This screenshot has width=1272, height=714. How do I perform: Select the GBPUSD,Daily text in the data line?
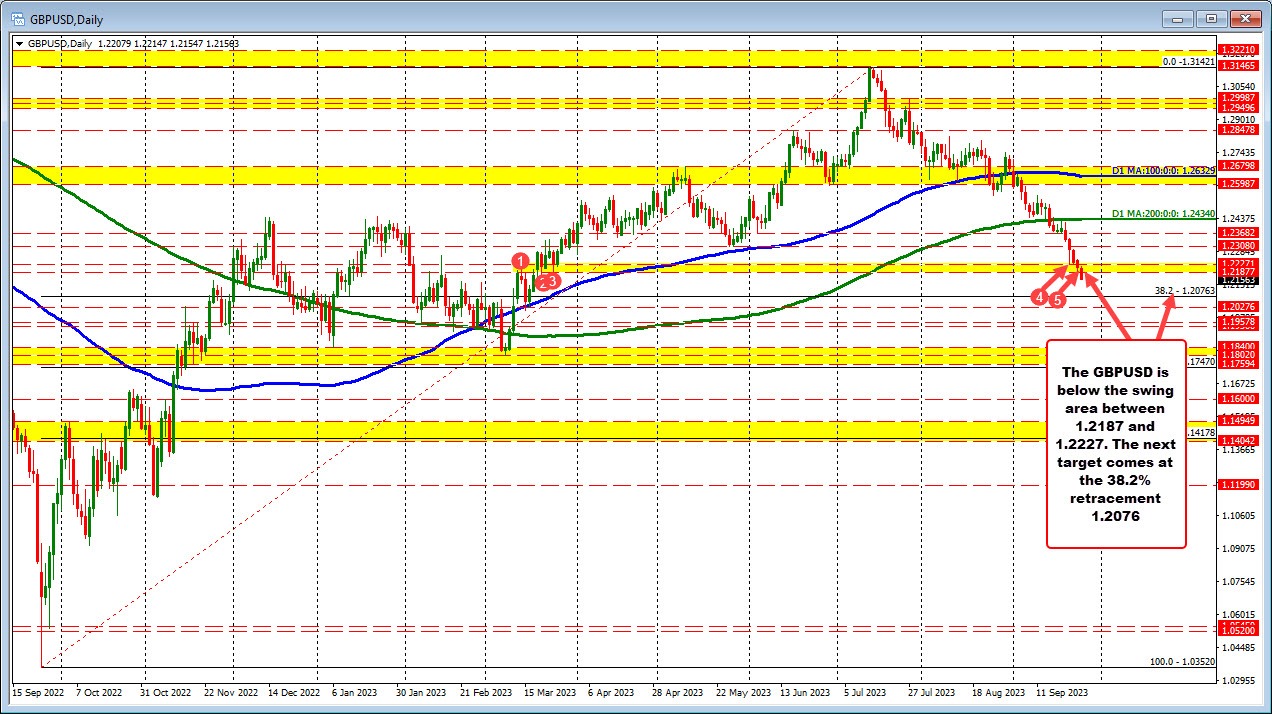coord(60,43)
